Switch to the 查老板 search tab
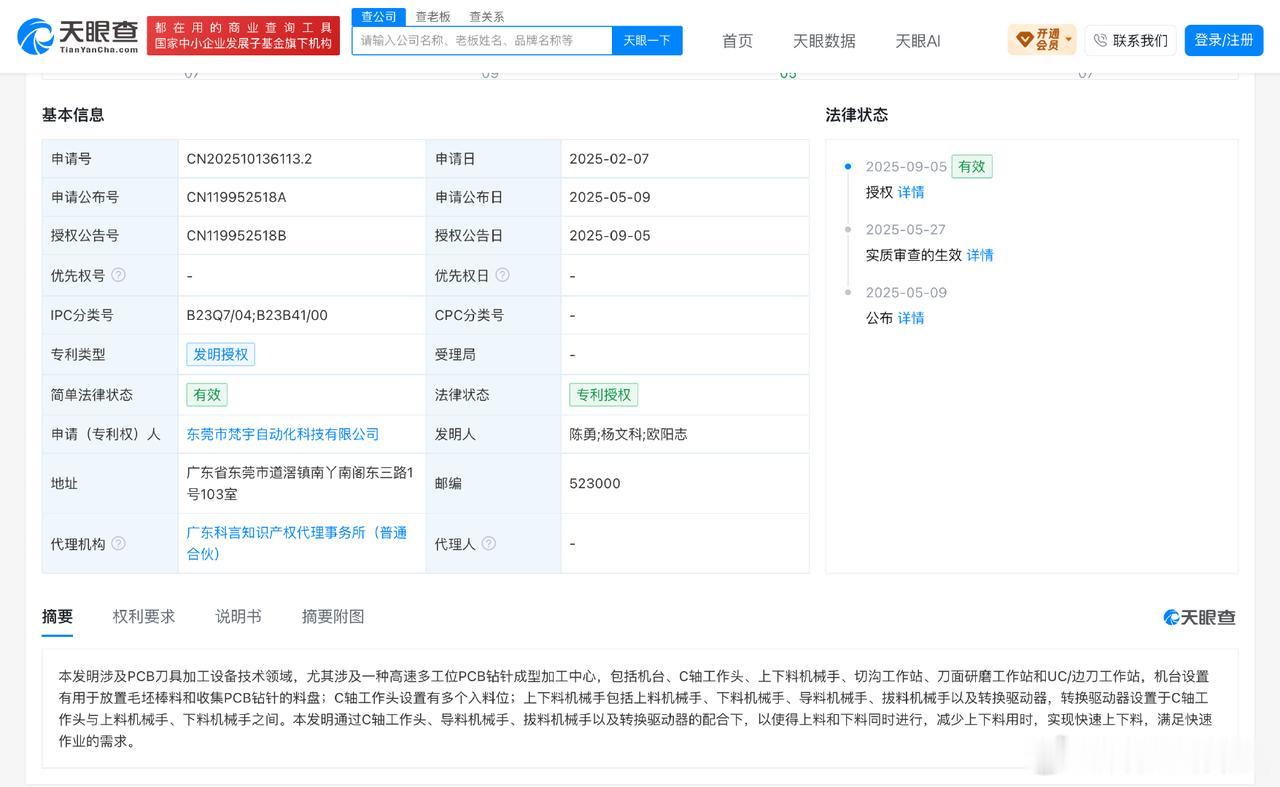Image resolution: width=1280 pixels, height=787 pixels. (433, 16)
